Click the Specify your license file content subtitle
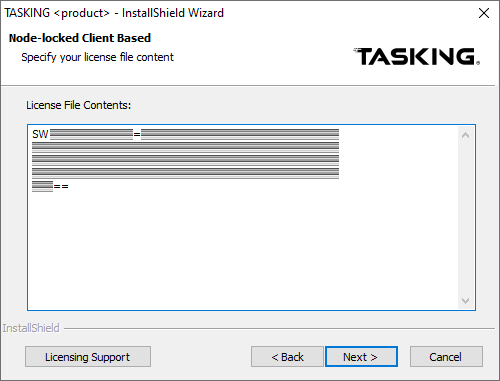This screenshot has height=381, width=500. (97, 57)
